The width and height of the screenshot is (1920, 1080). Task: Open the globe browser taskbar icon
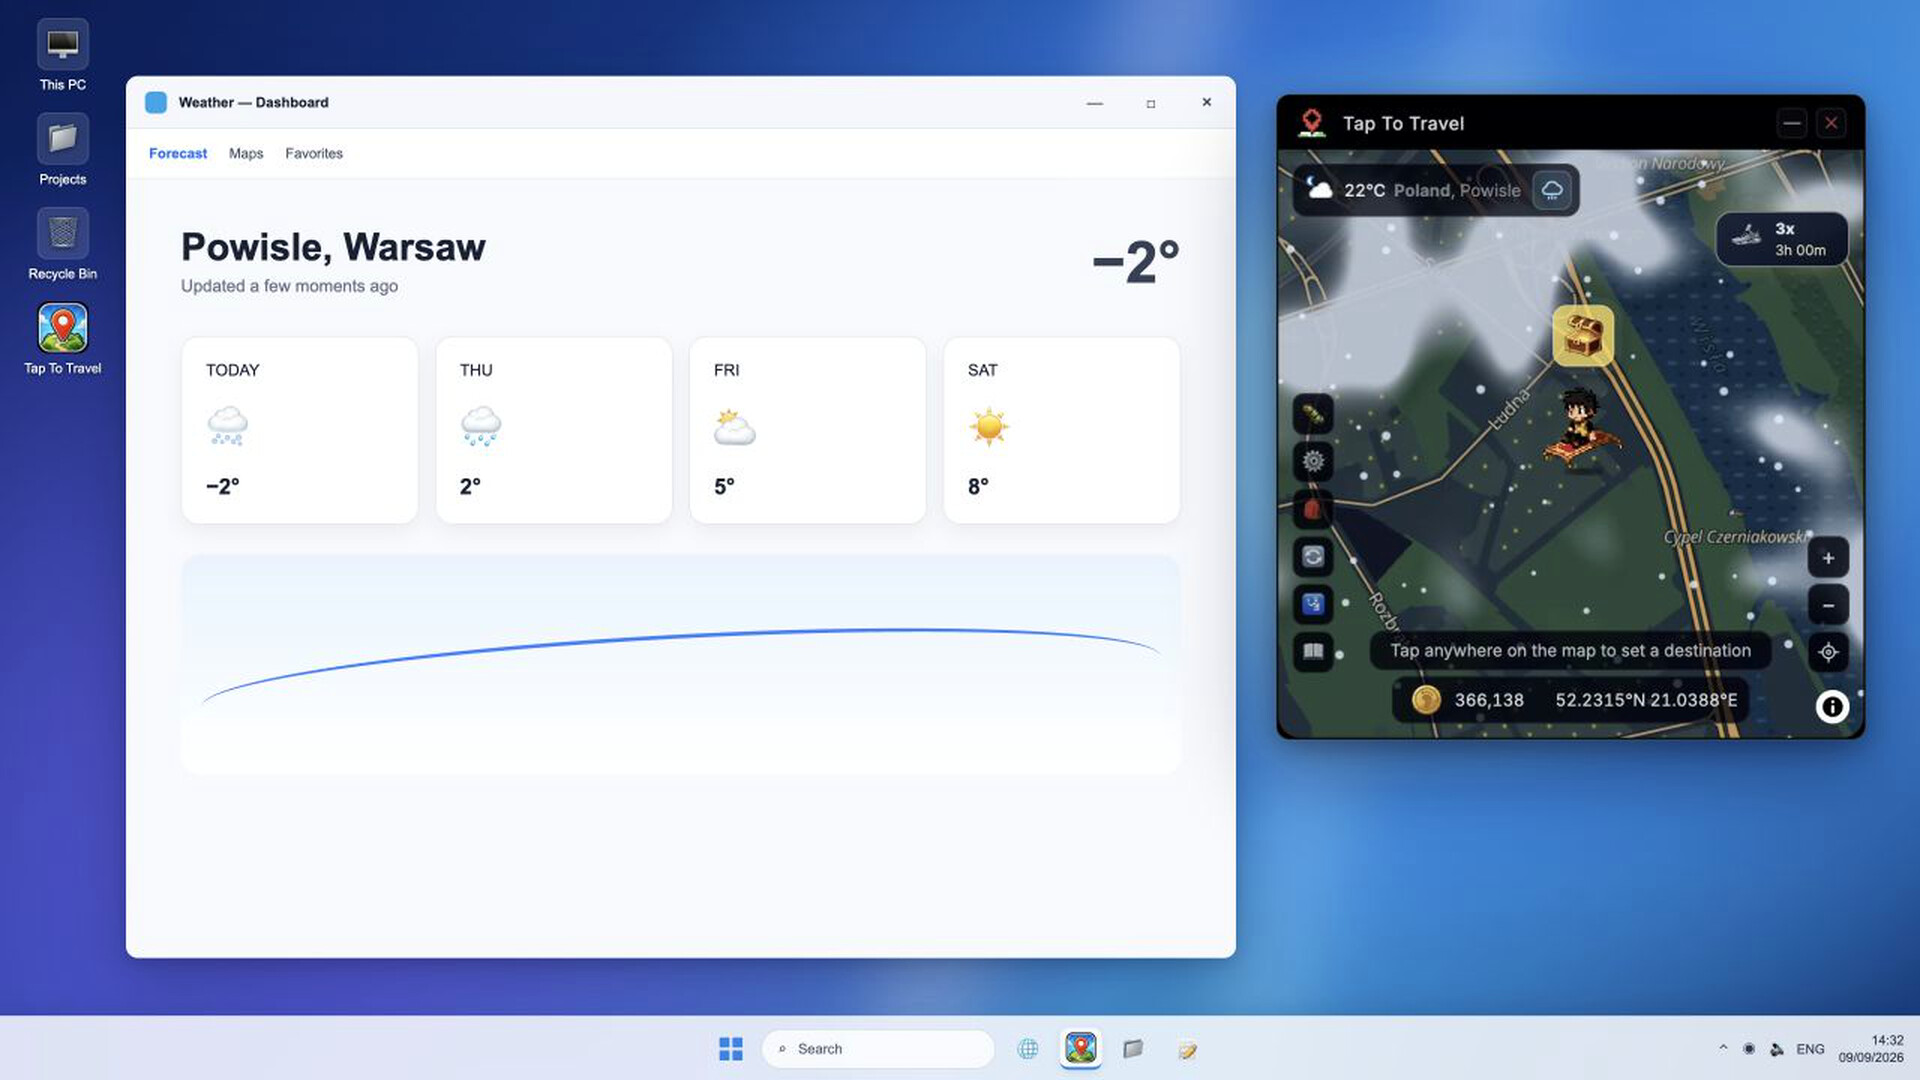[x=1027, y=1048]
